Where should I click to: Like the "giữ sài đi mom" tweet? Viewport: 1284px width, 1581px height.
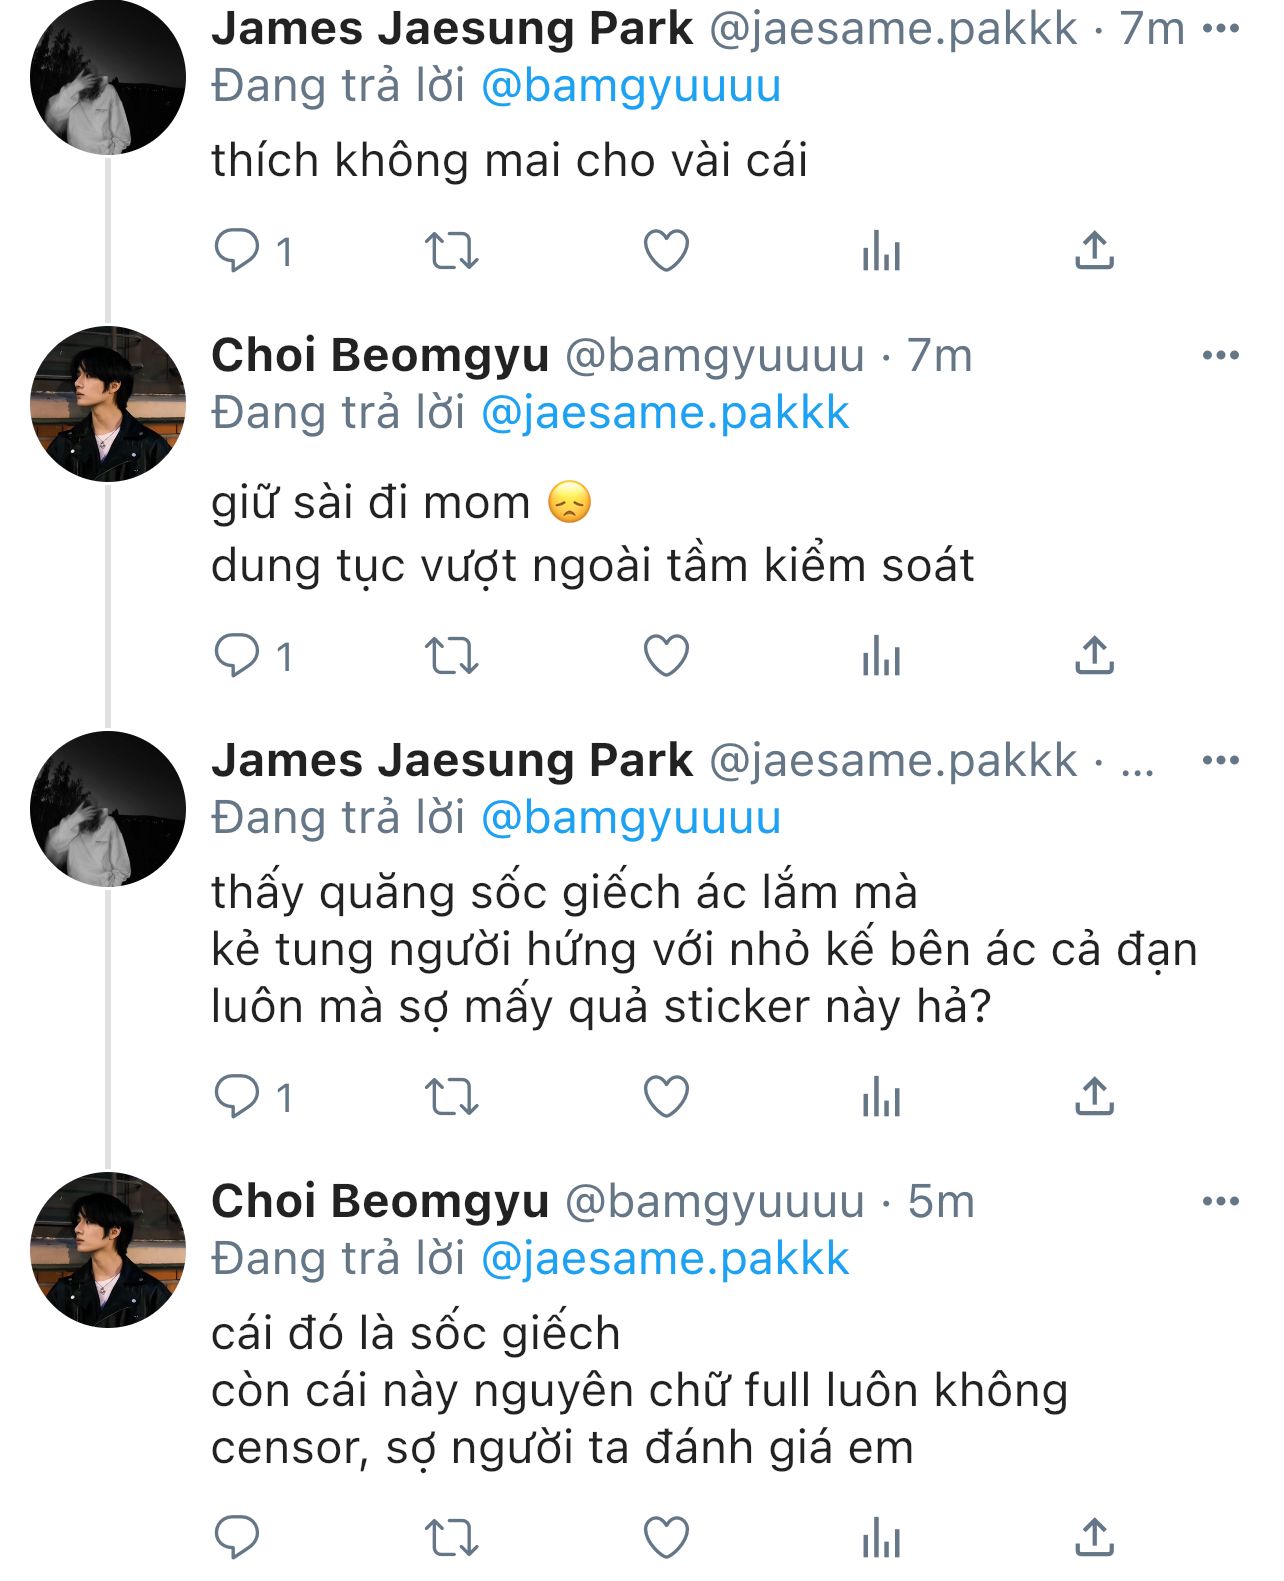[666, 656]
